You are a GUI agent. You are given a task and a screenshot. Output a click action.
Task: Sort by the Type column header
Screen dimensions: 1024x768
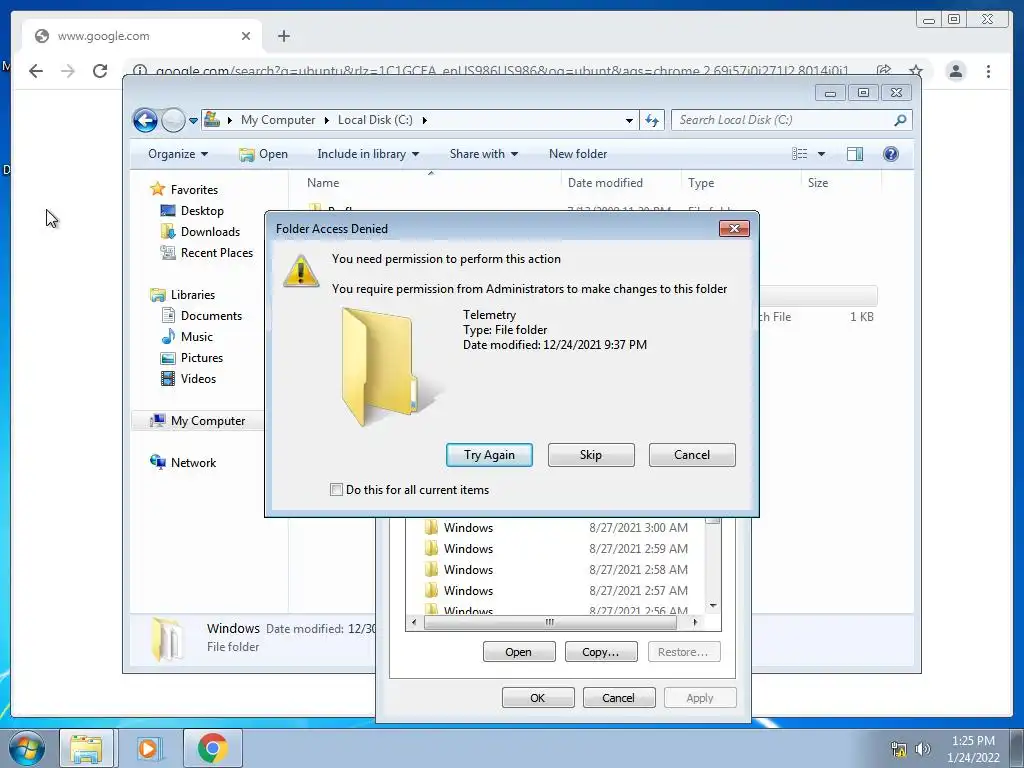click(x=741, y=183)
